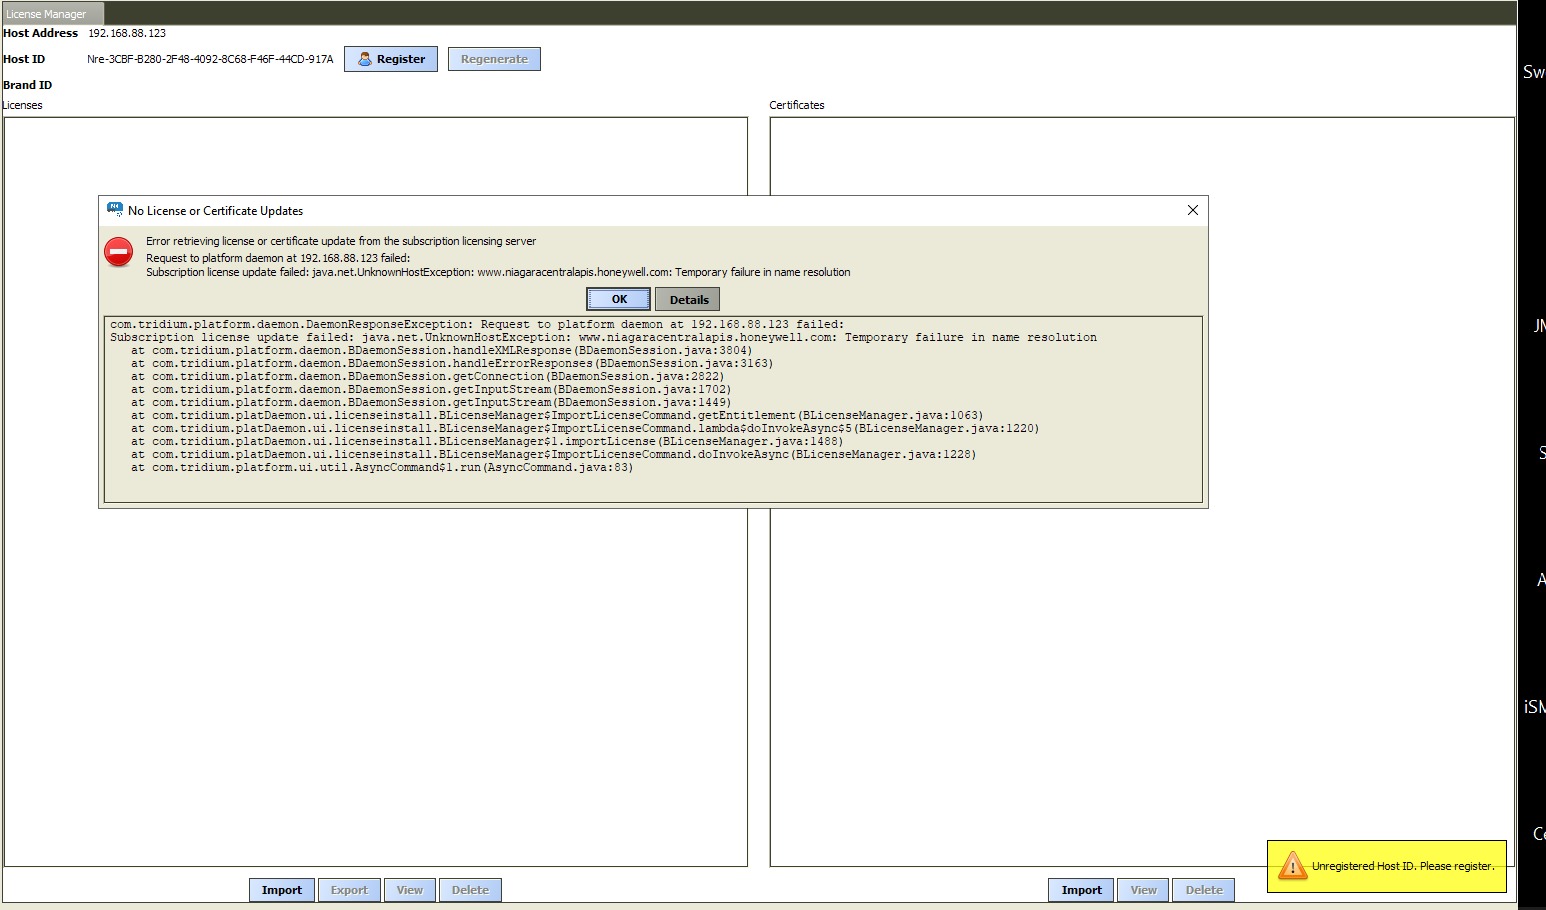Click the Niagara icon in dialog title
The height and width of the screenshot is (910, 1546).
[x=115, y=210]
